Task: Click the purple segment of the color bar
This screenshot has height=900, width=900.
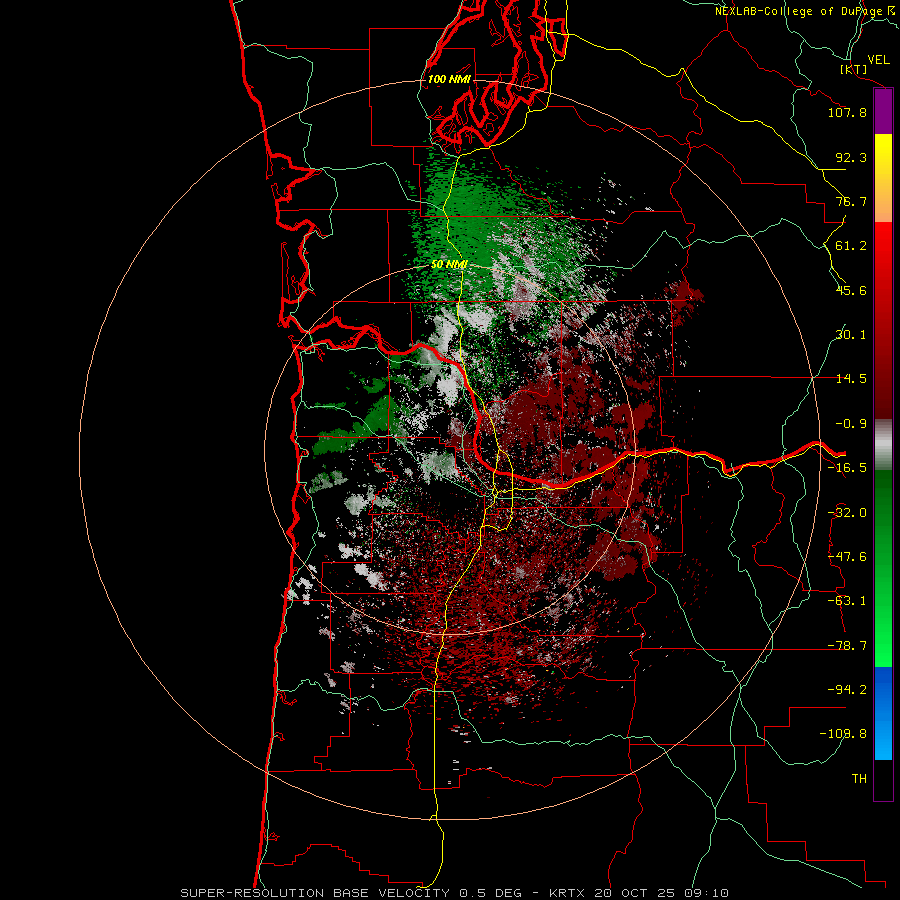Action: coord(883,111)
